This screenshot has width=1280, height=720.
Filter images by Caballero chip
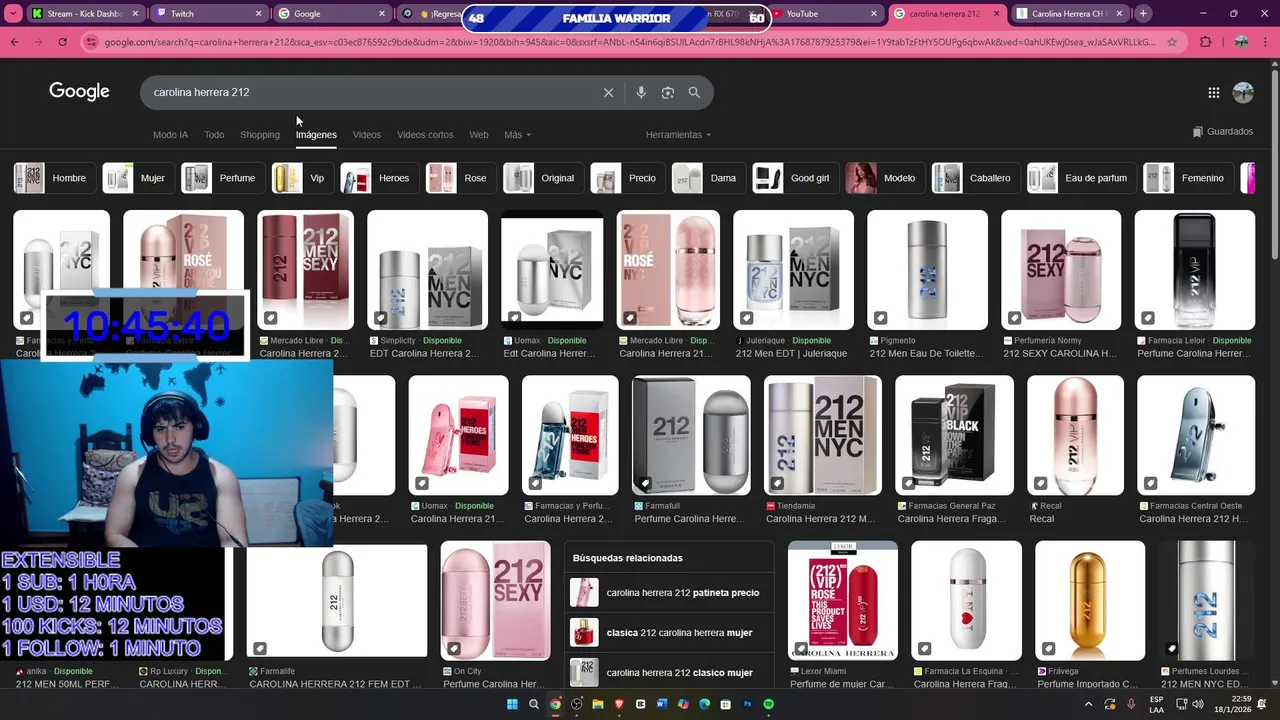click(x=976, y=178)
